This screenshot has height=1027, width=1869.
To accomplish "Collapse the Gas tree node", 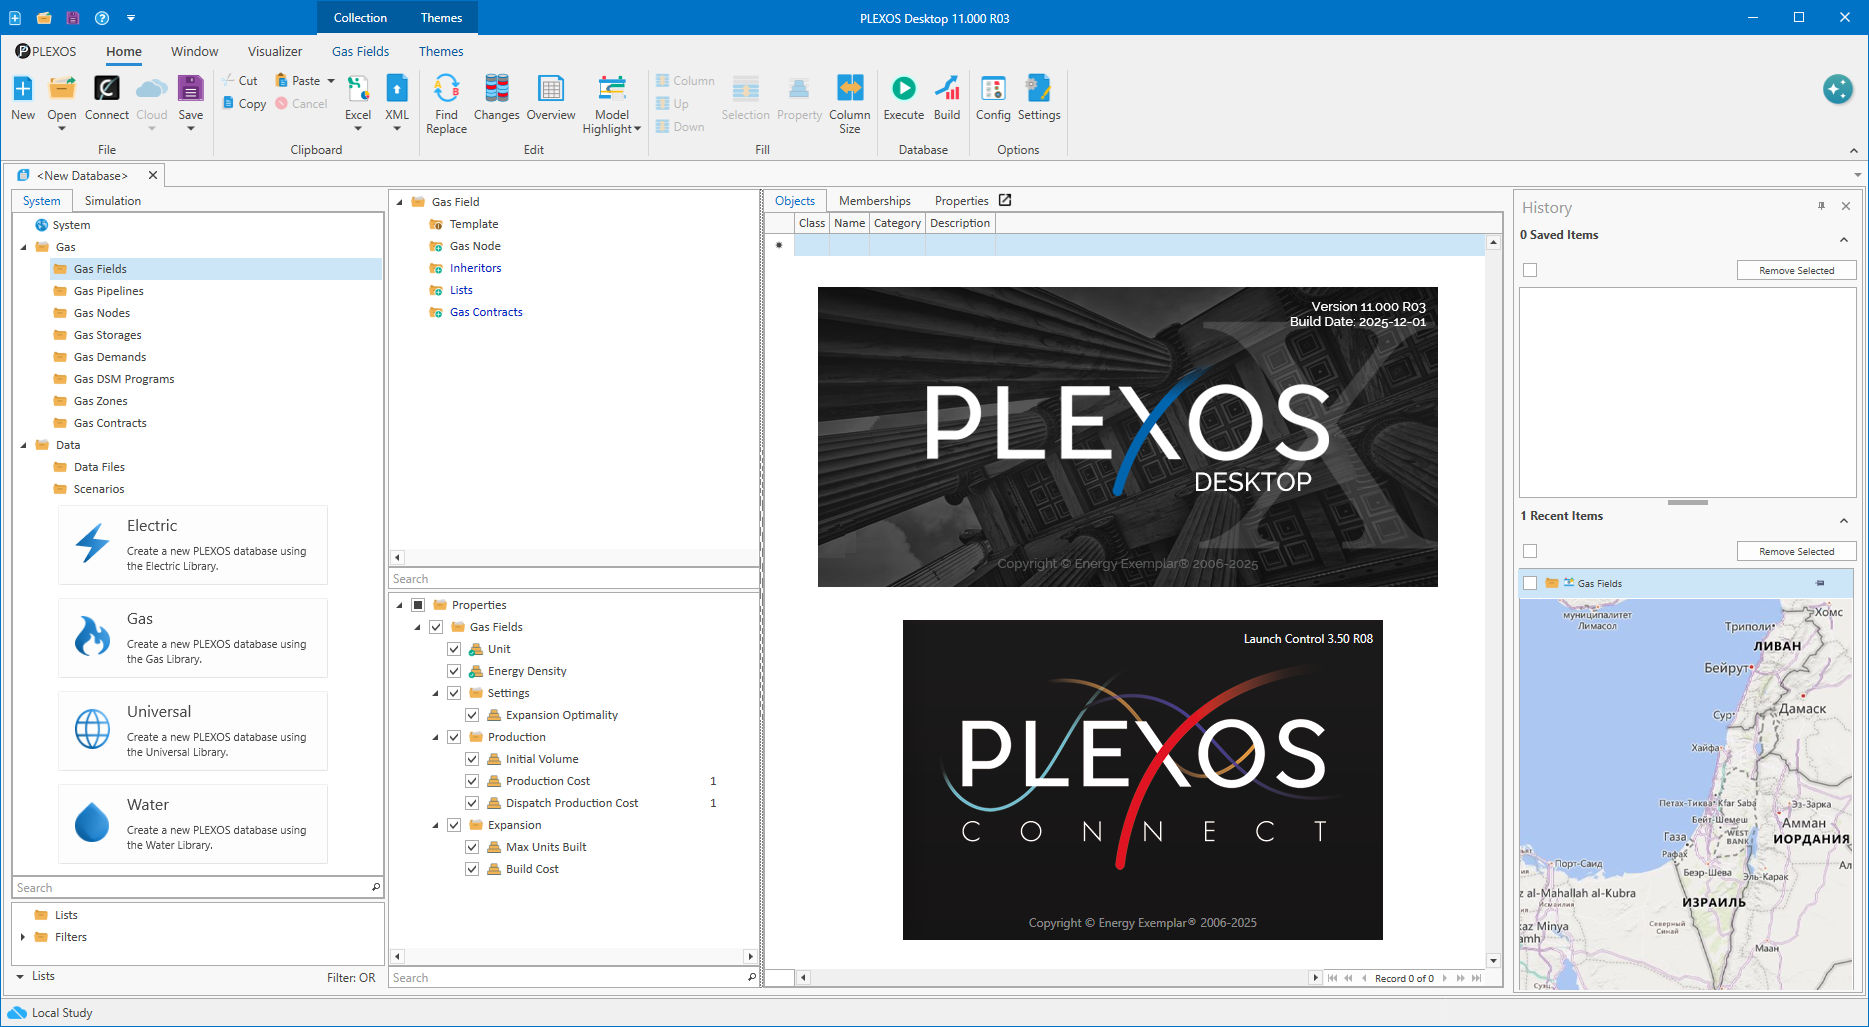I will (x=24, y=247).
